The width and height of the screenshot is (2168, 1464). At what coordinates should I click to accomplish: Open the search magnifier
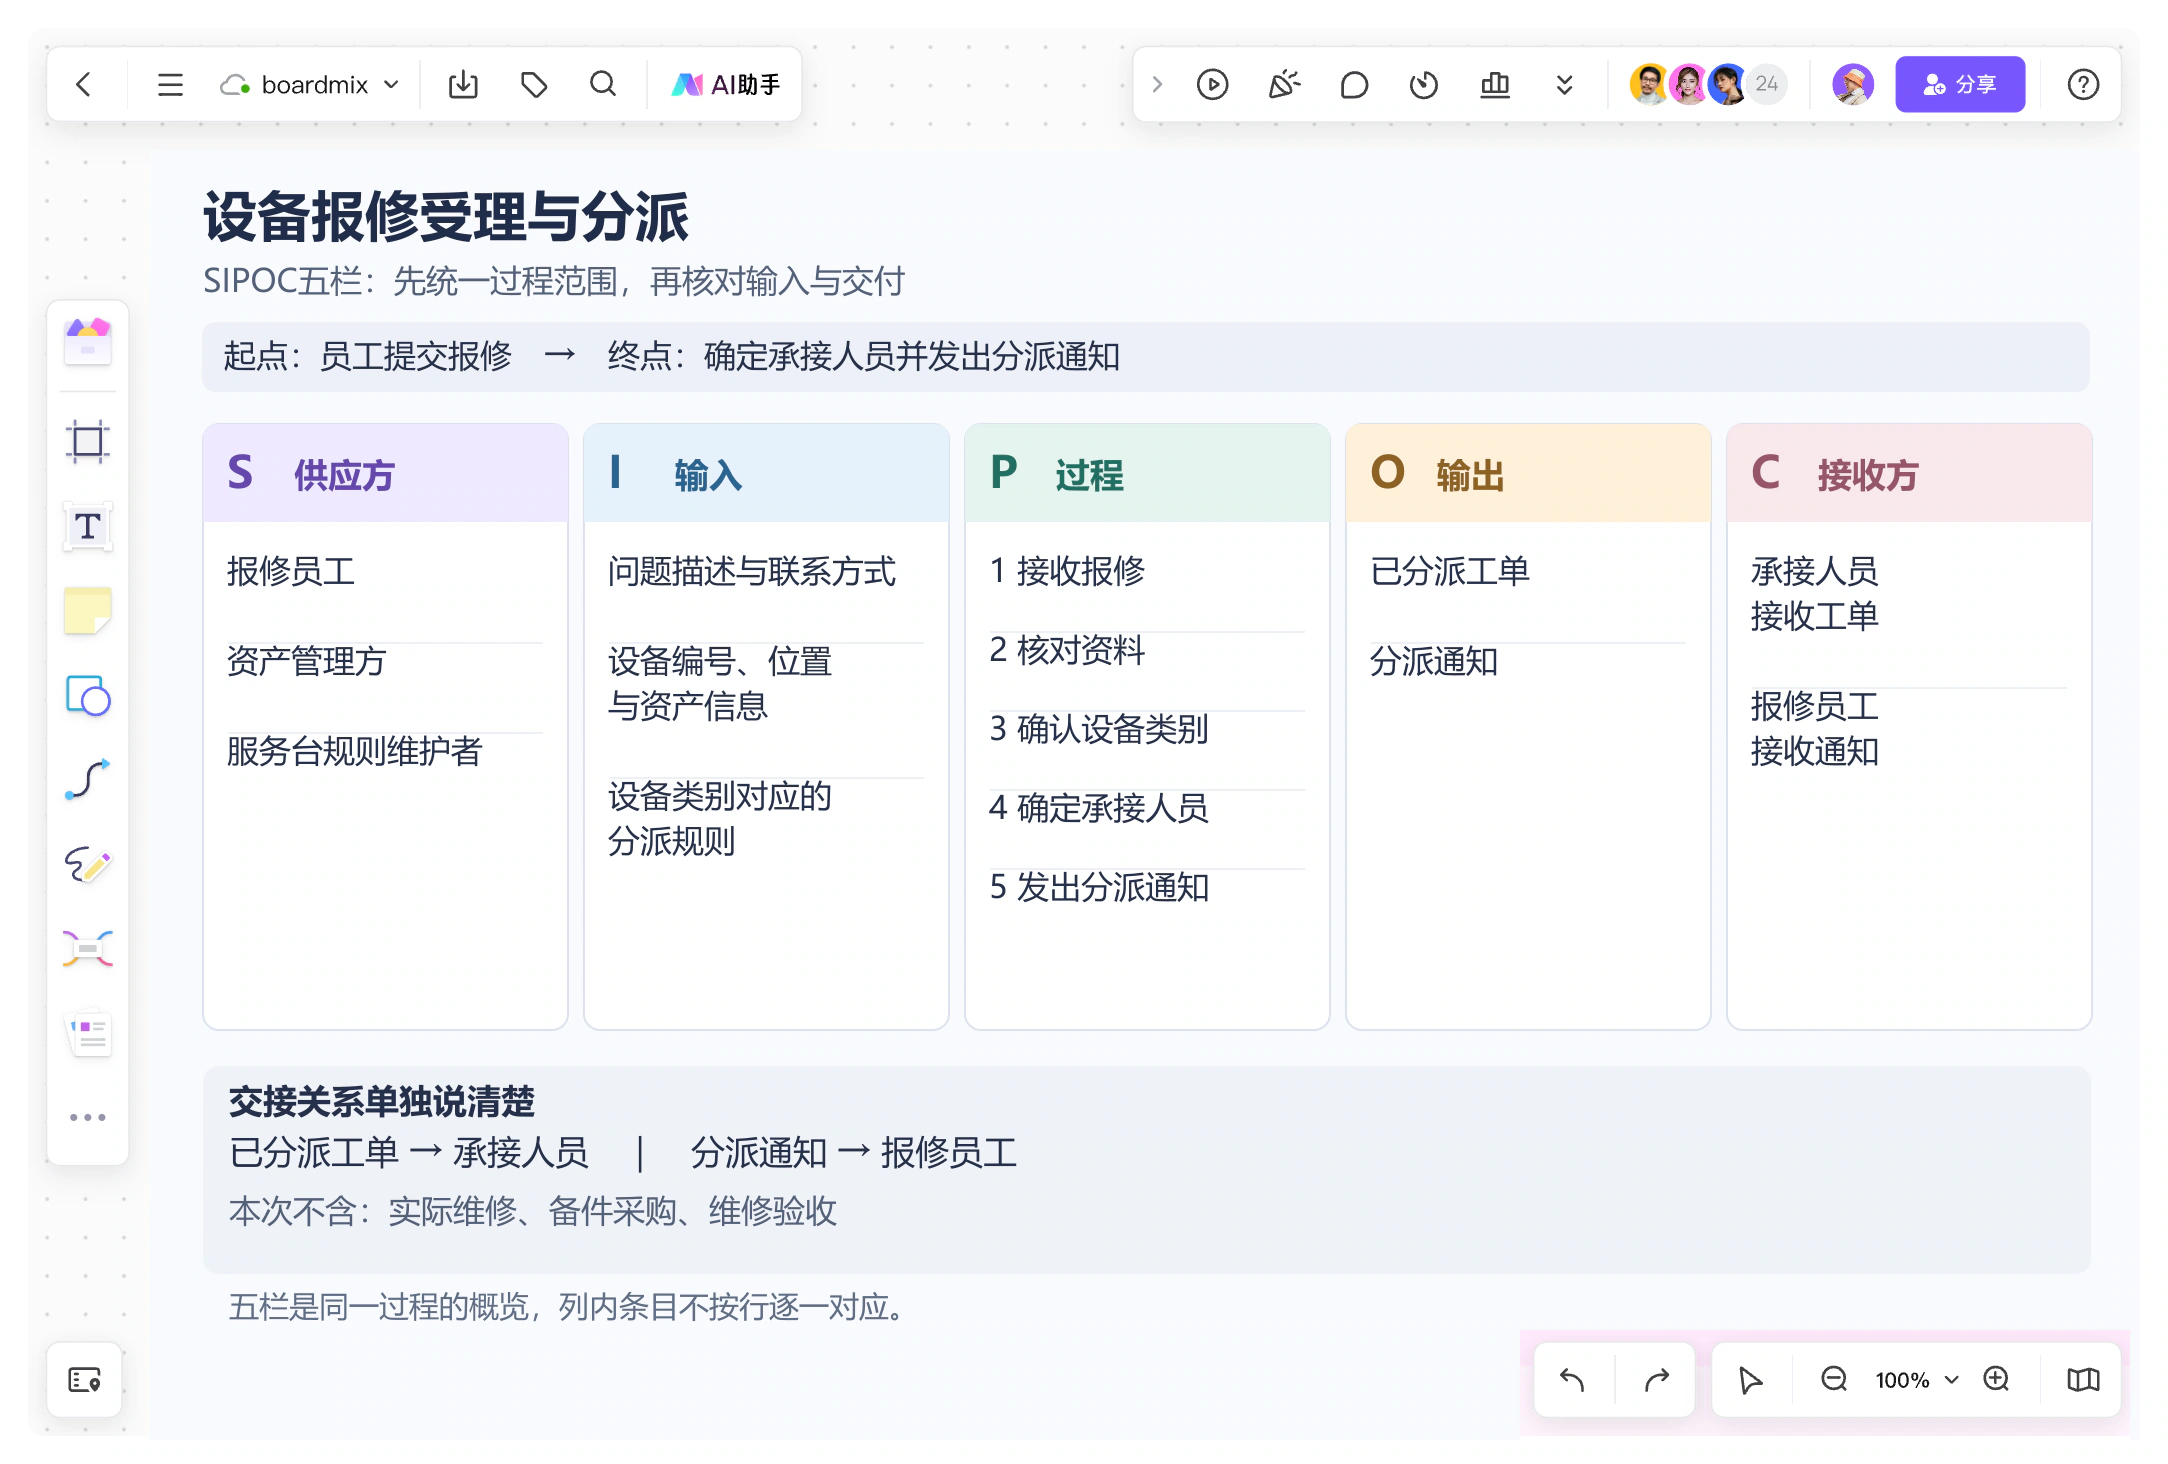603,85
